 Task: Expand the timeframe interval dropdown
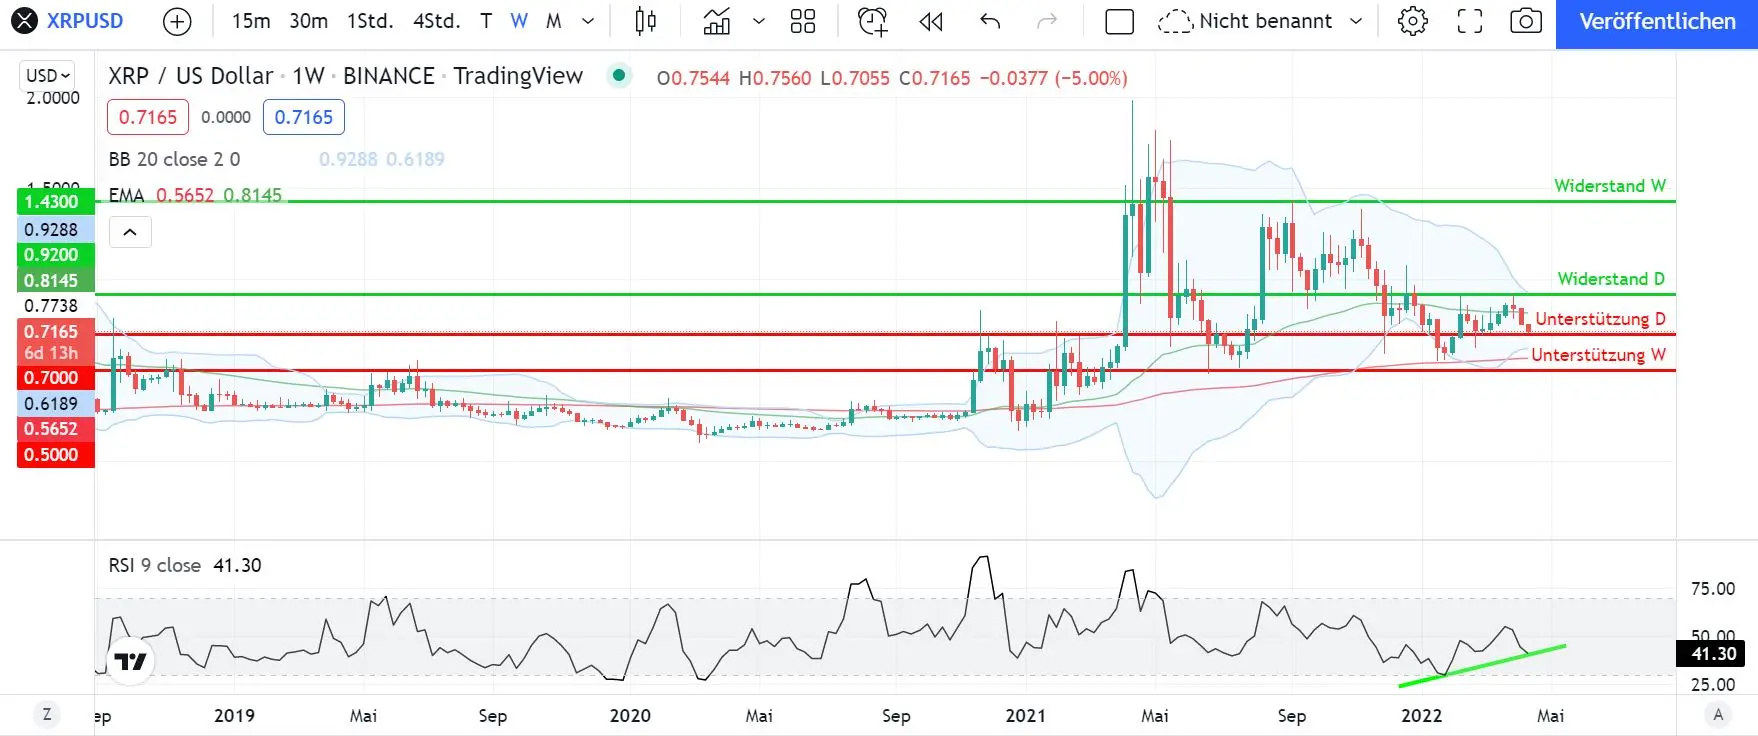tap(588, 21)
